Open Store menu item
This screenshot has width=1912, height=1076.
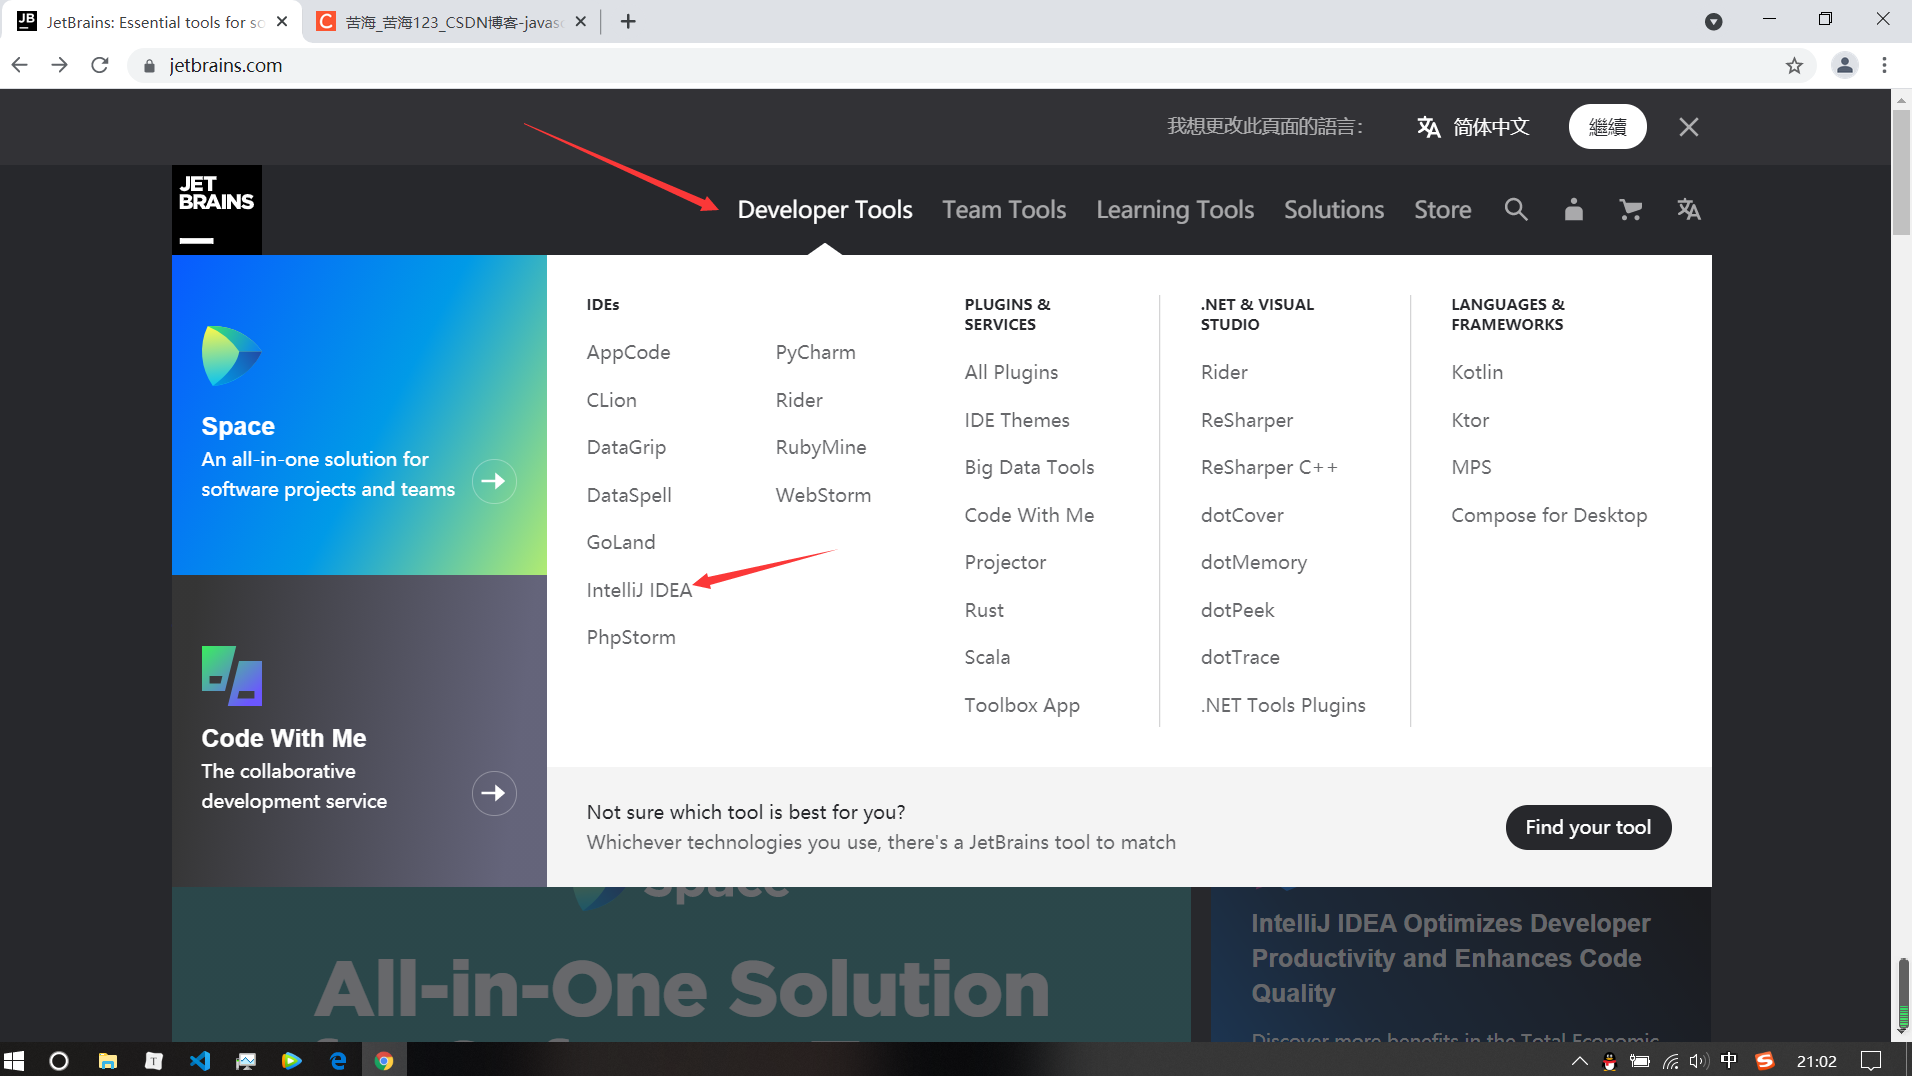click(x=1442, y=210)
